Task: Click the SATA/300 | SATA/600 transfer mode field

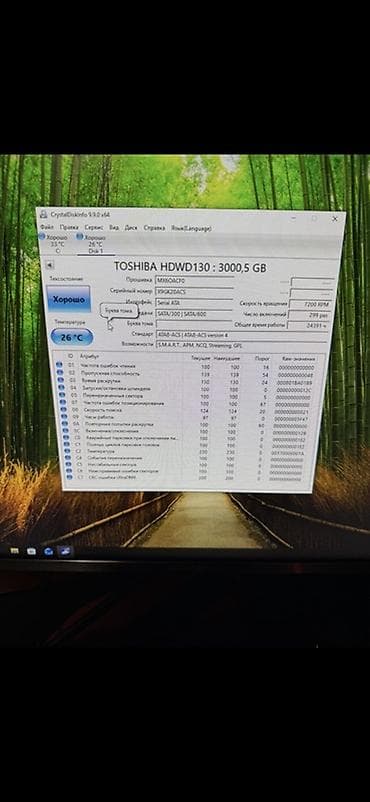Action: 194,314
